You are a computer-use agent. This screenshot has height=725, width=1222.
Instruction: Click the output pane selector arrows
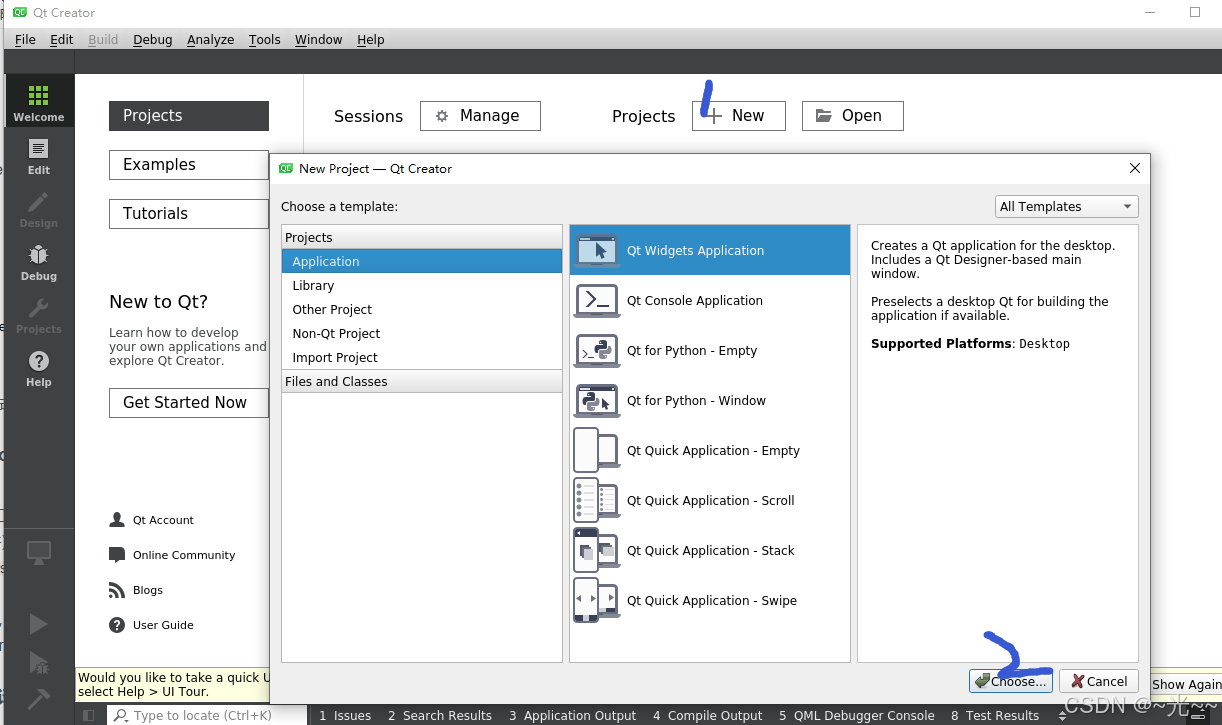[x=1062, y=715]
